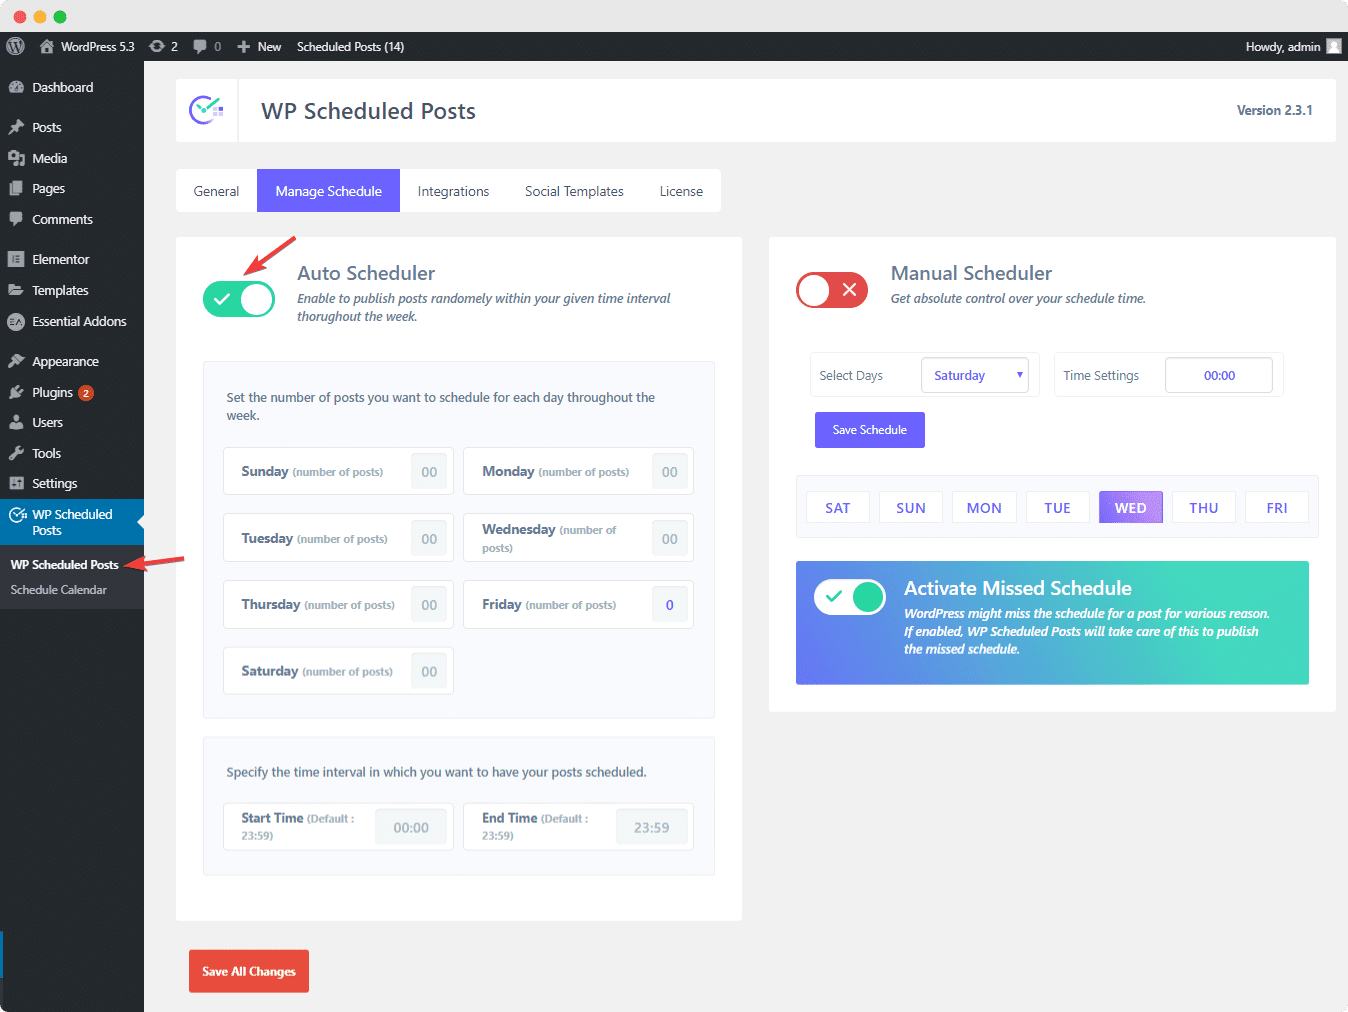1348x1012 pixels.
Task: Open the Select Days dropdown showing Saturday
Action: coord(975,375)
